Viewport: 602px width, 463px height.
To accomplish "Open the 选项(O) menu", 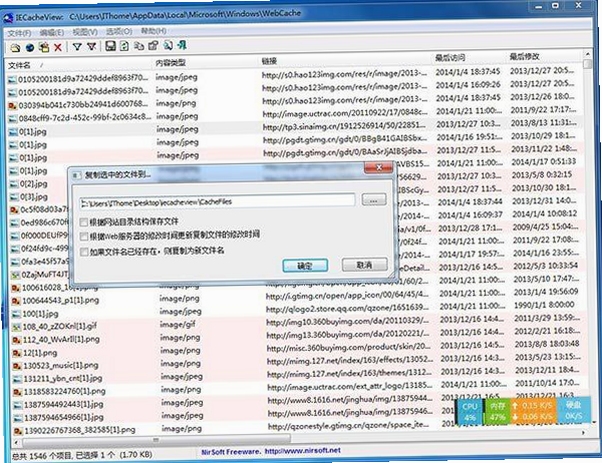I will [119, 31].
